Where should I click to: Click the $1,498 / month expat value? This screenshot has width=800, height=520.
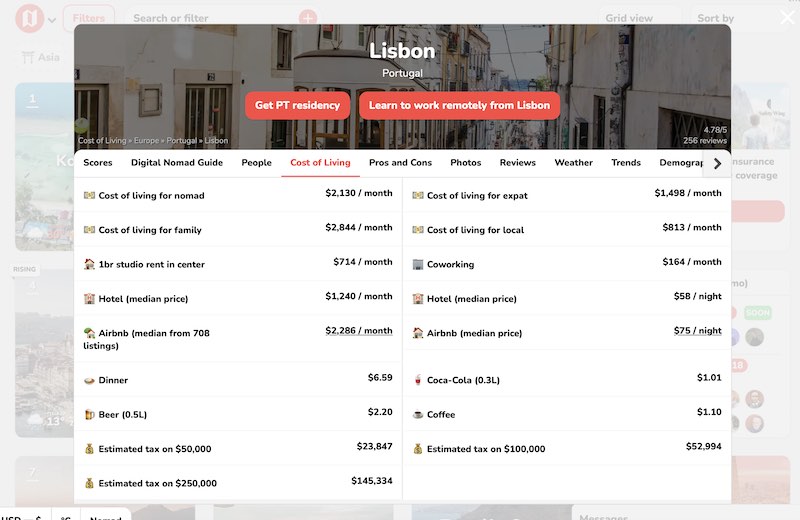688,193
